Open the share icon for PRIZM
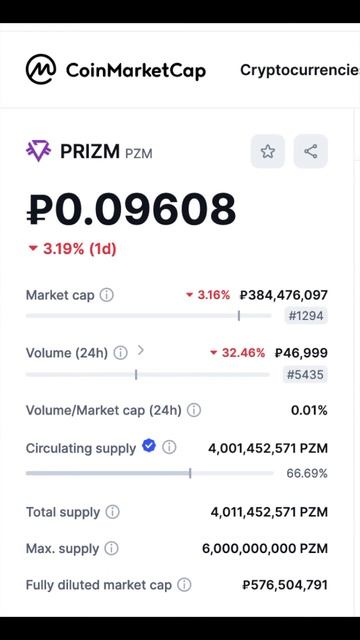The height and width of the screenshot is (640, 360). (311, 151)
